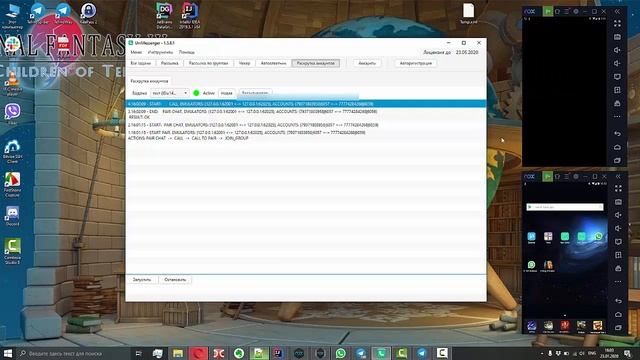Open File Explorer from the taskbar
This screenshot has height=360, width=640.
(178, 353)
